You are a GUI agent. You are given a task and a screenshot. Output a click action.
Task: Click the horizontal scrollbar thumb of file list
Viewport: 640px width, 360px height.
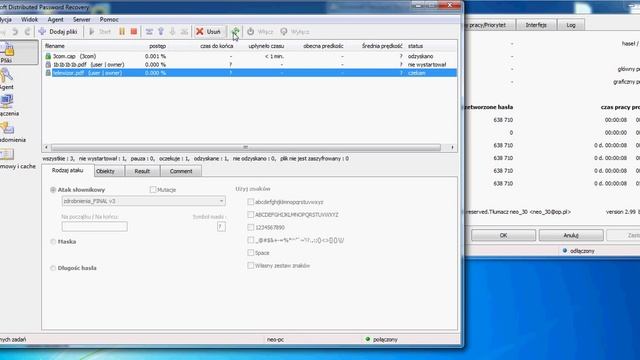pos(246,147)
